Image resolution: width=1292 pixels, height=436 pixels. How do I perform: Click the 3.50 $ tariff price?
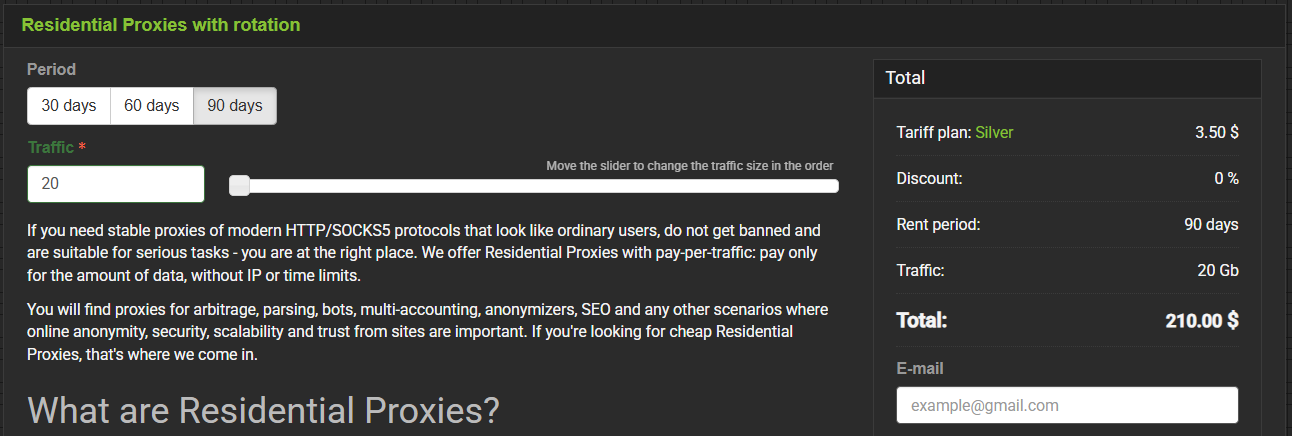coord(1216,132)
